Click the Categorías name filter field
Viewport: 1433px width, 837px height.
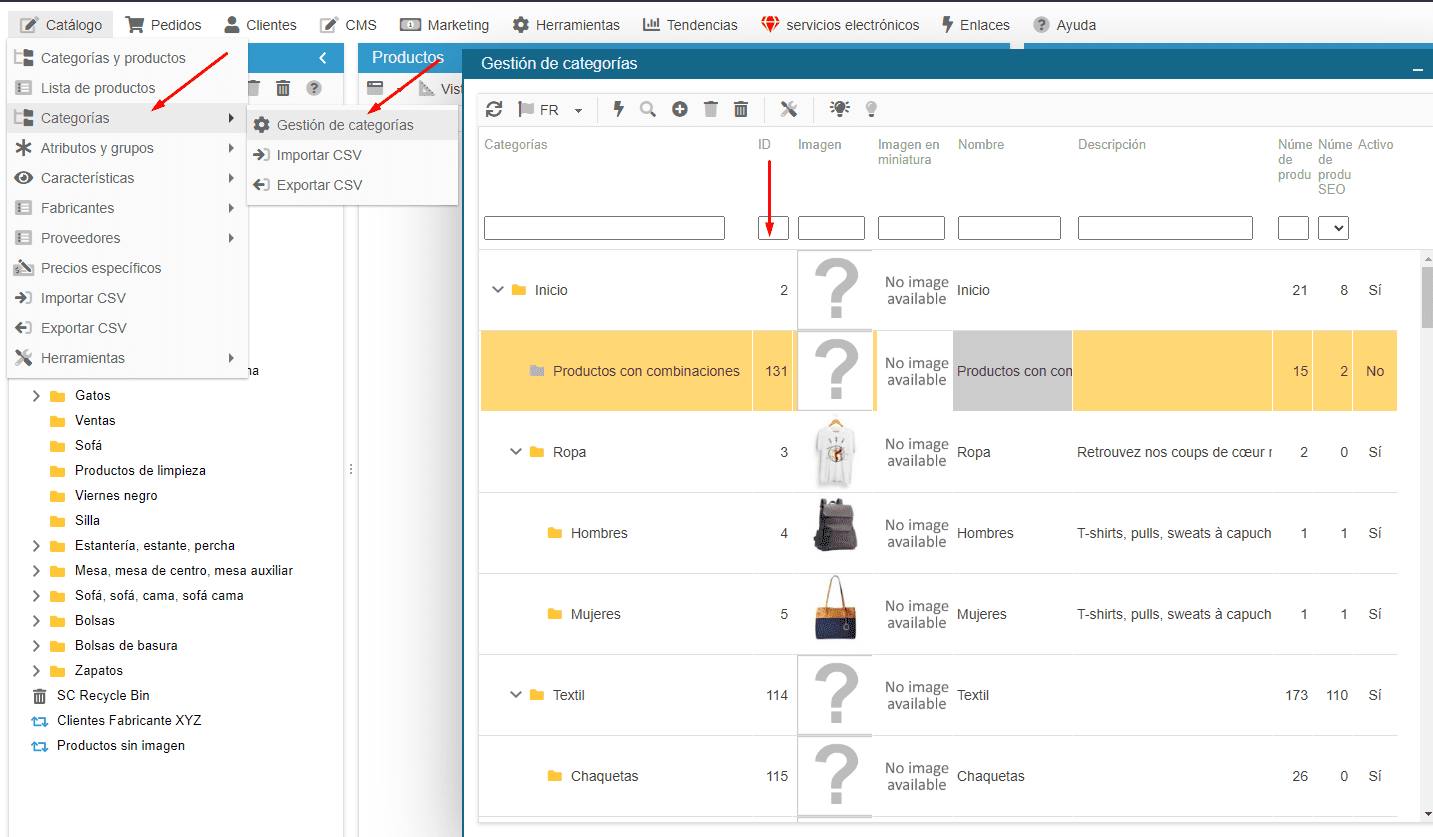(604, 228)
